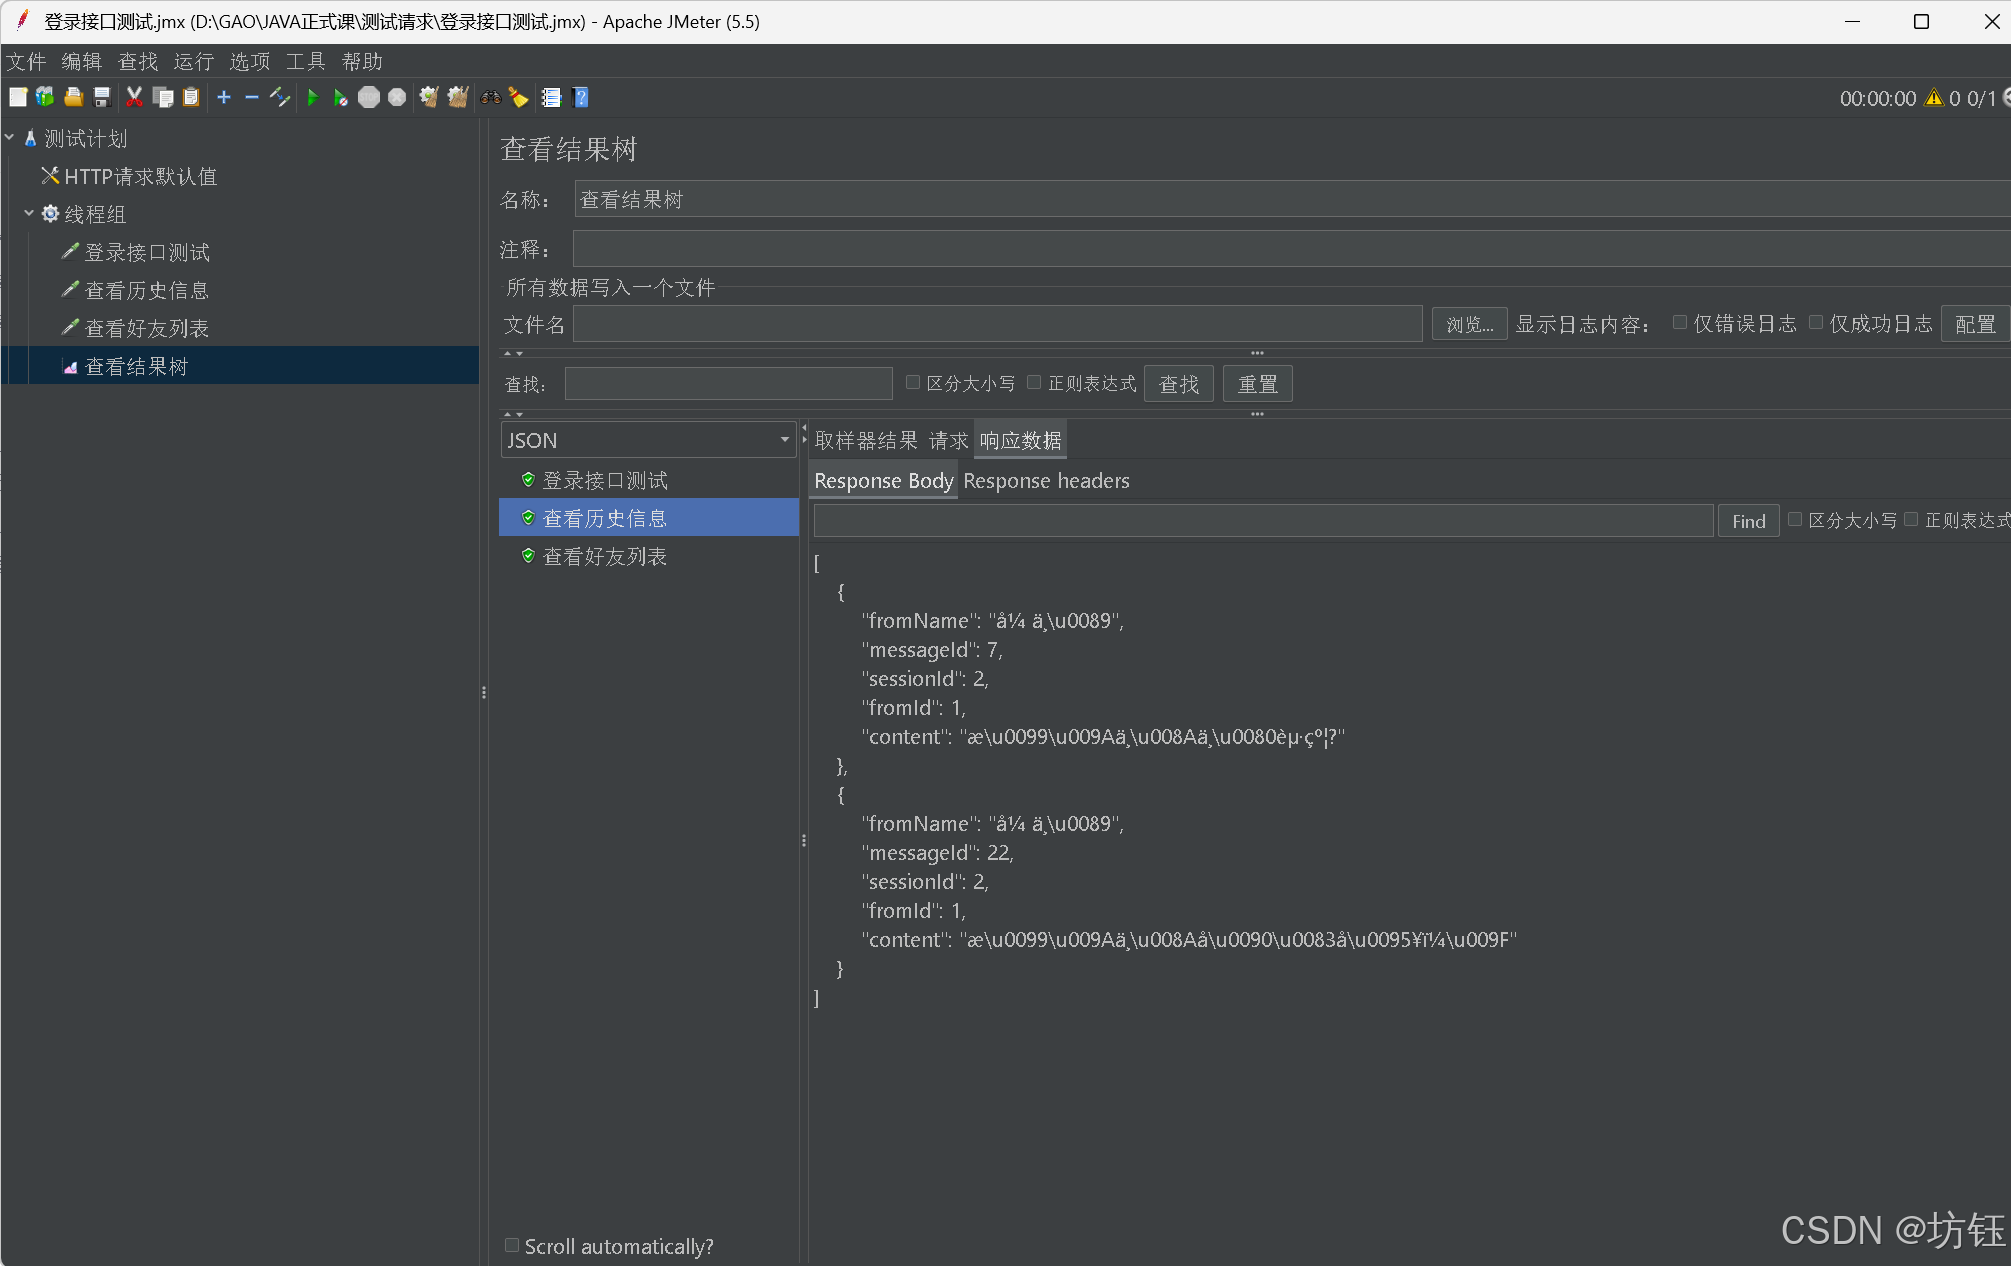This screenshot has height=1266, width=2011.
Task: Toggle 正则表达式 checkbox next to 查找 field
Action: [1034, 383]
